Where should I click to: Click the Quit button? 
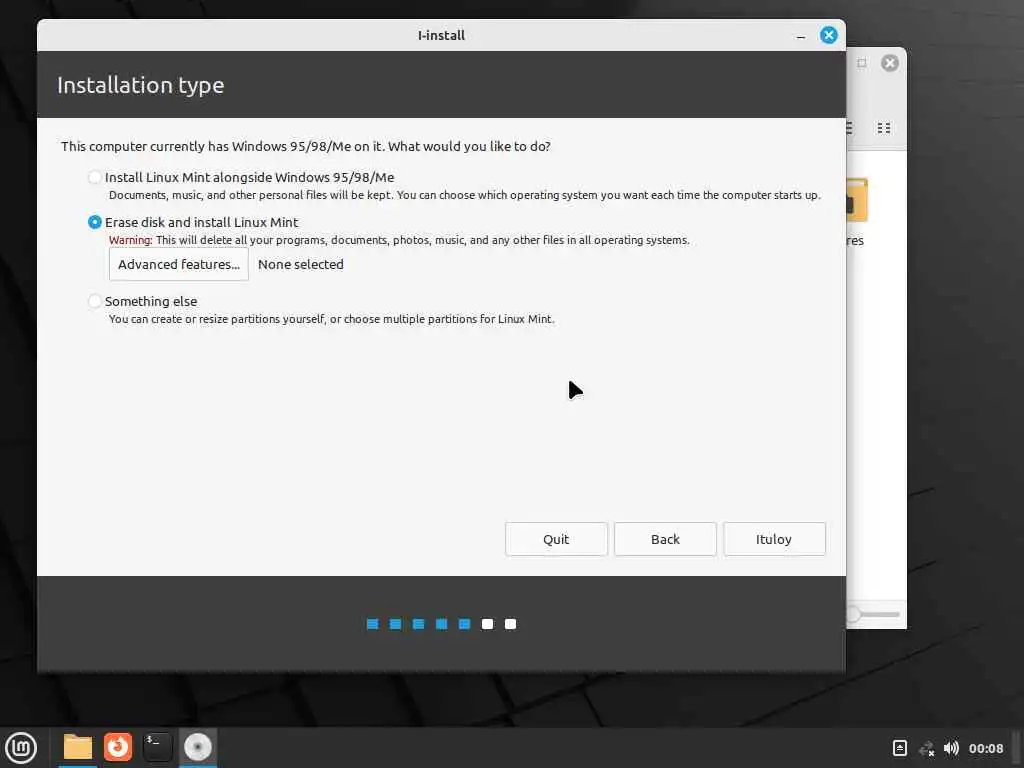click(556, 539)
